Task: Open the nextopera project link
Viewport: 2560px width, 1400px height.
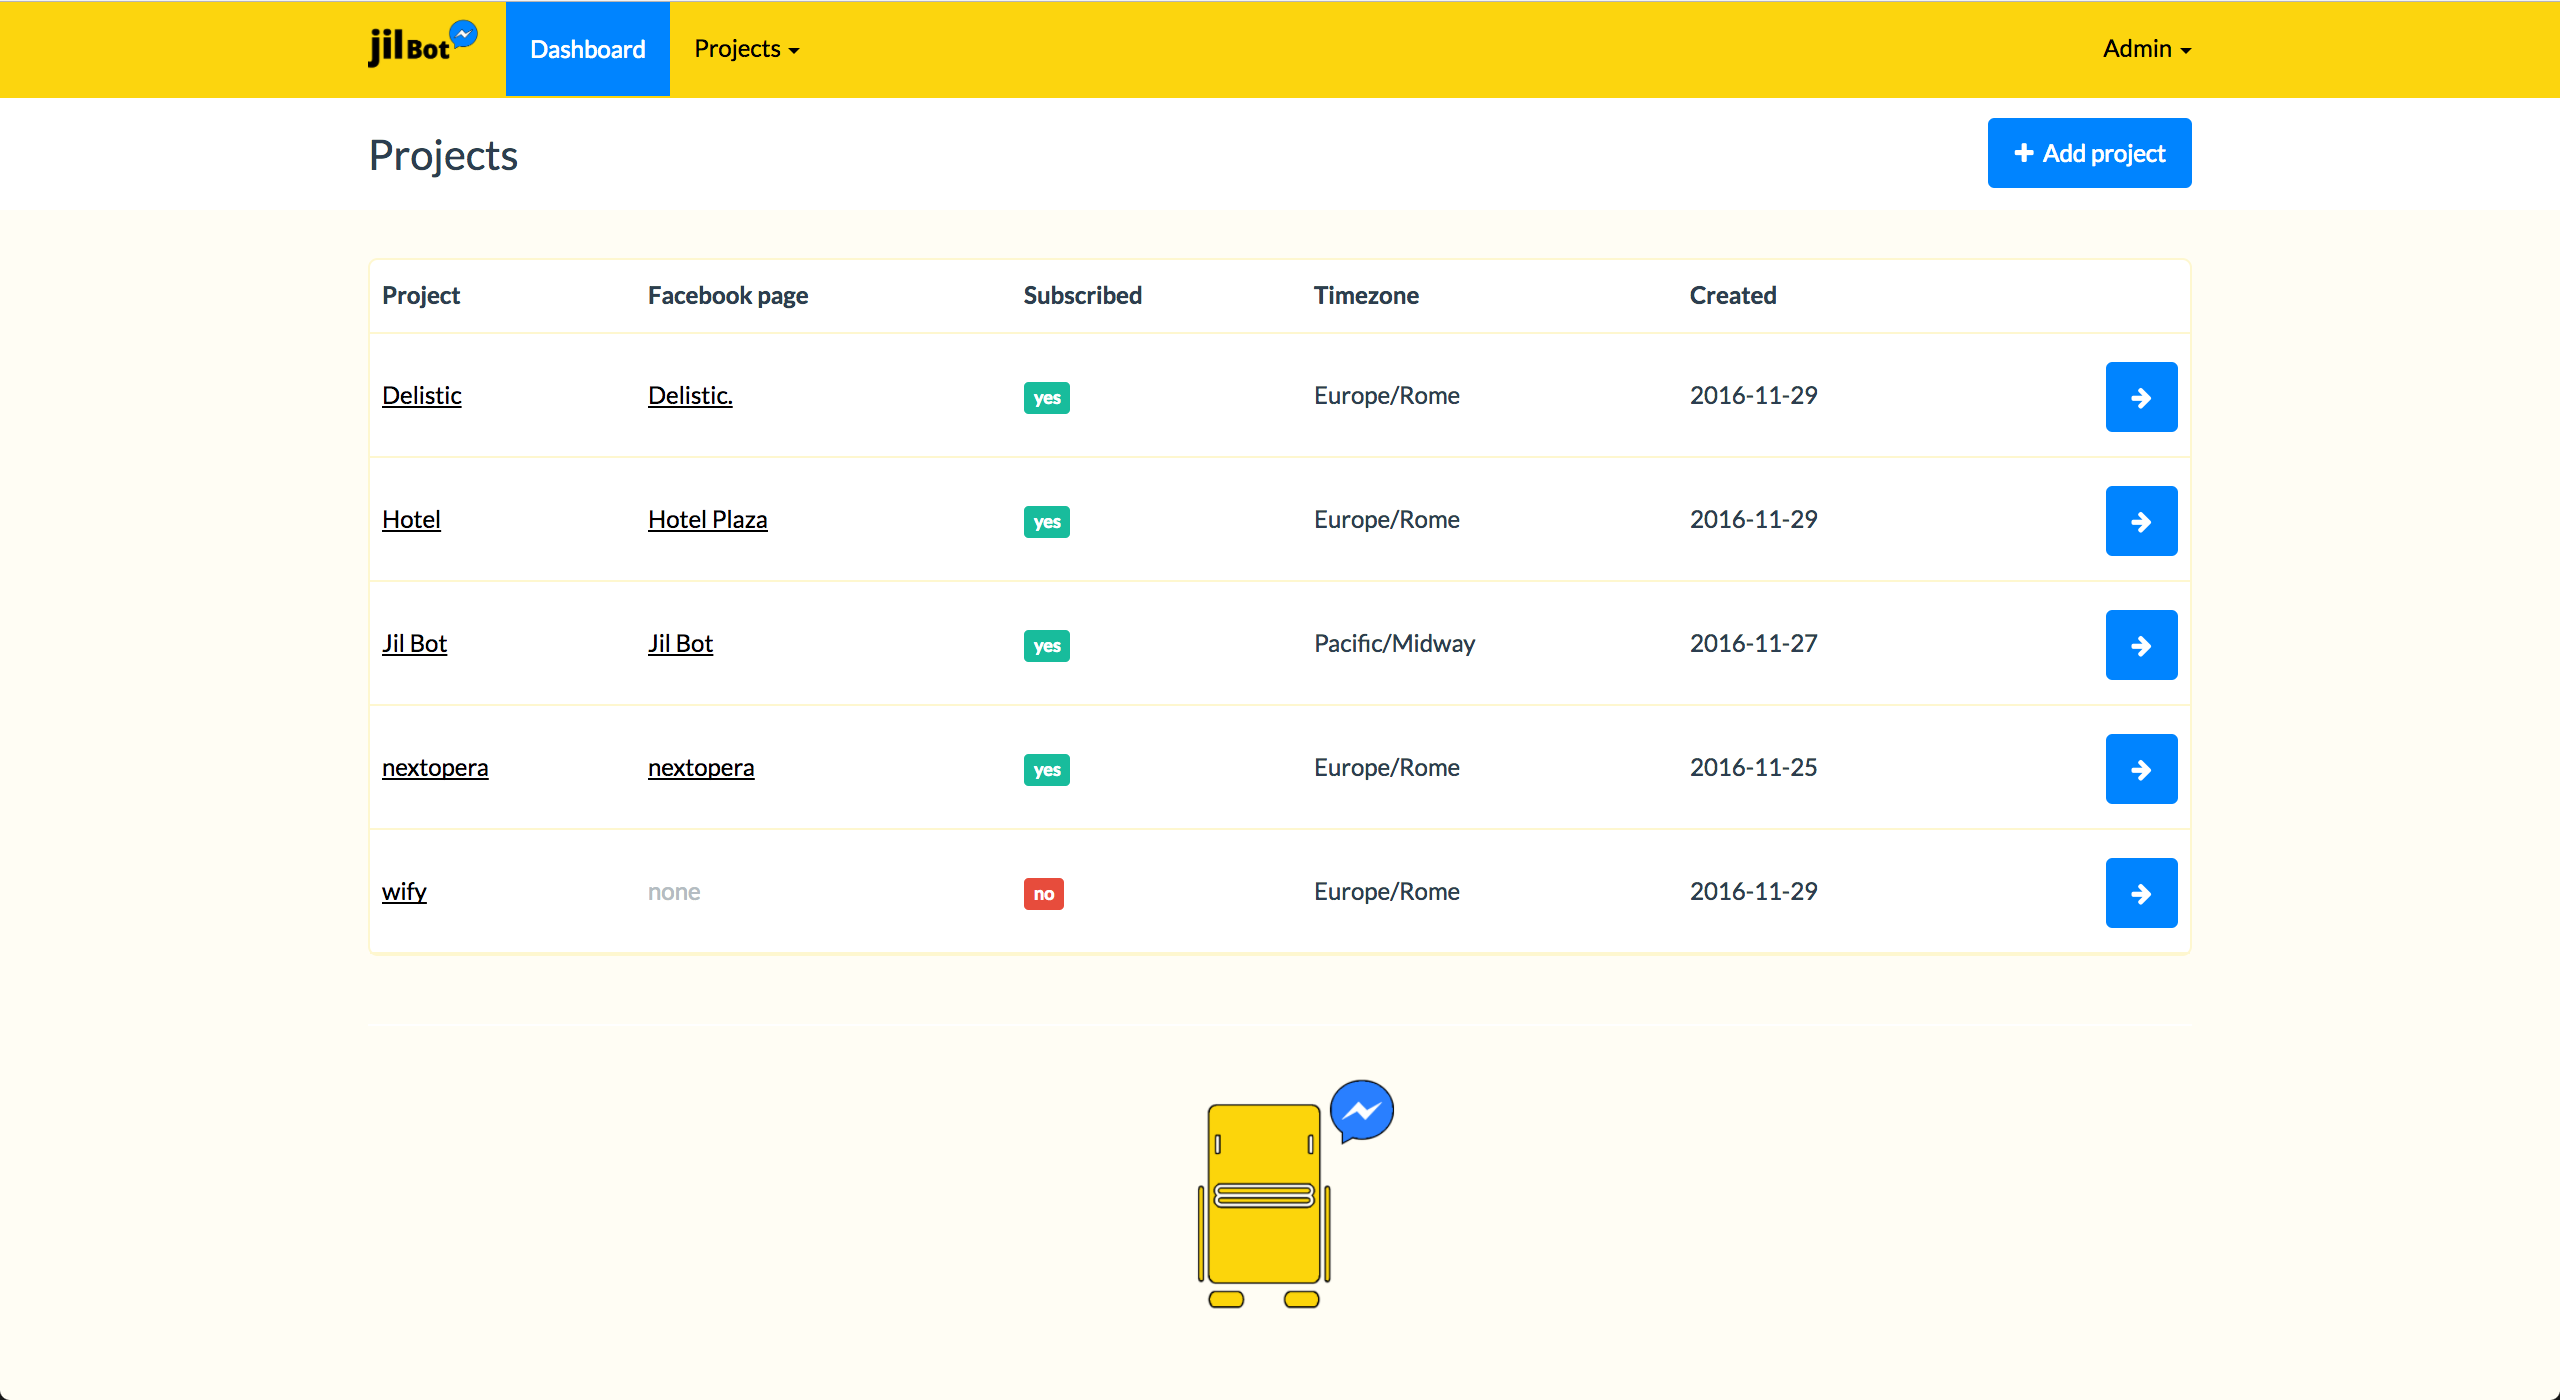Action: [x=435, y=767]
